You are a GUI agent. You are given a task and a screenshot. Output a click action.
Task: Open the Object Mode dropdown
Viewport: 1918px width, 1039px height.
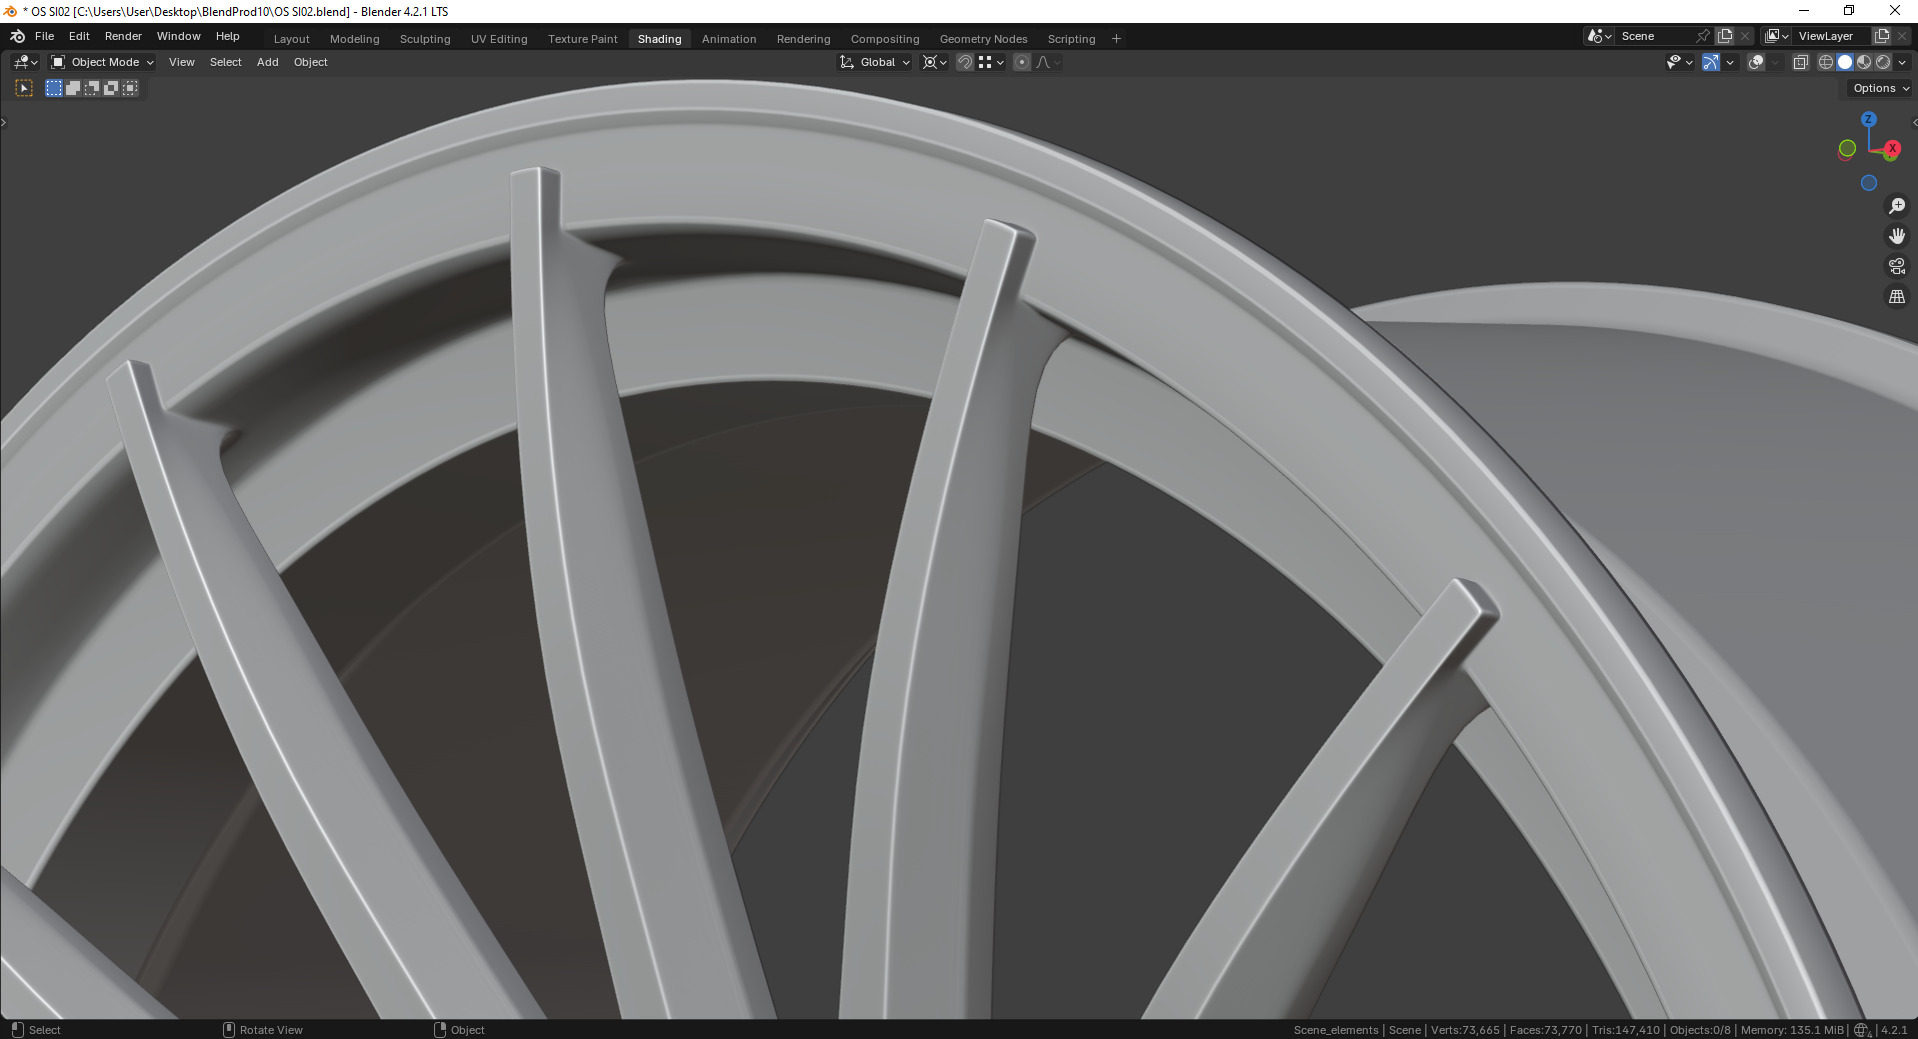coord(102,62)
